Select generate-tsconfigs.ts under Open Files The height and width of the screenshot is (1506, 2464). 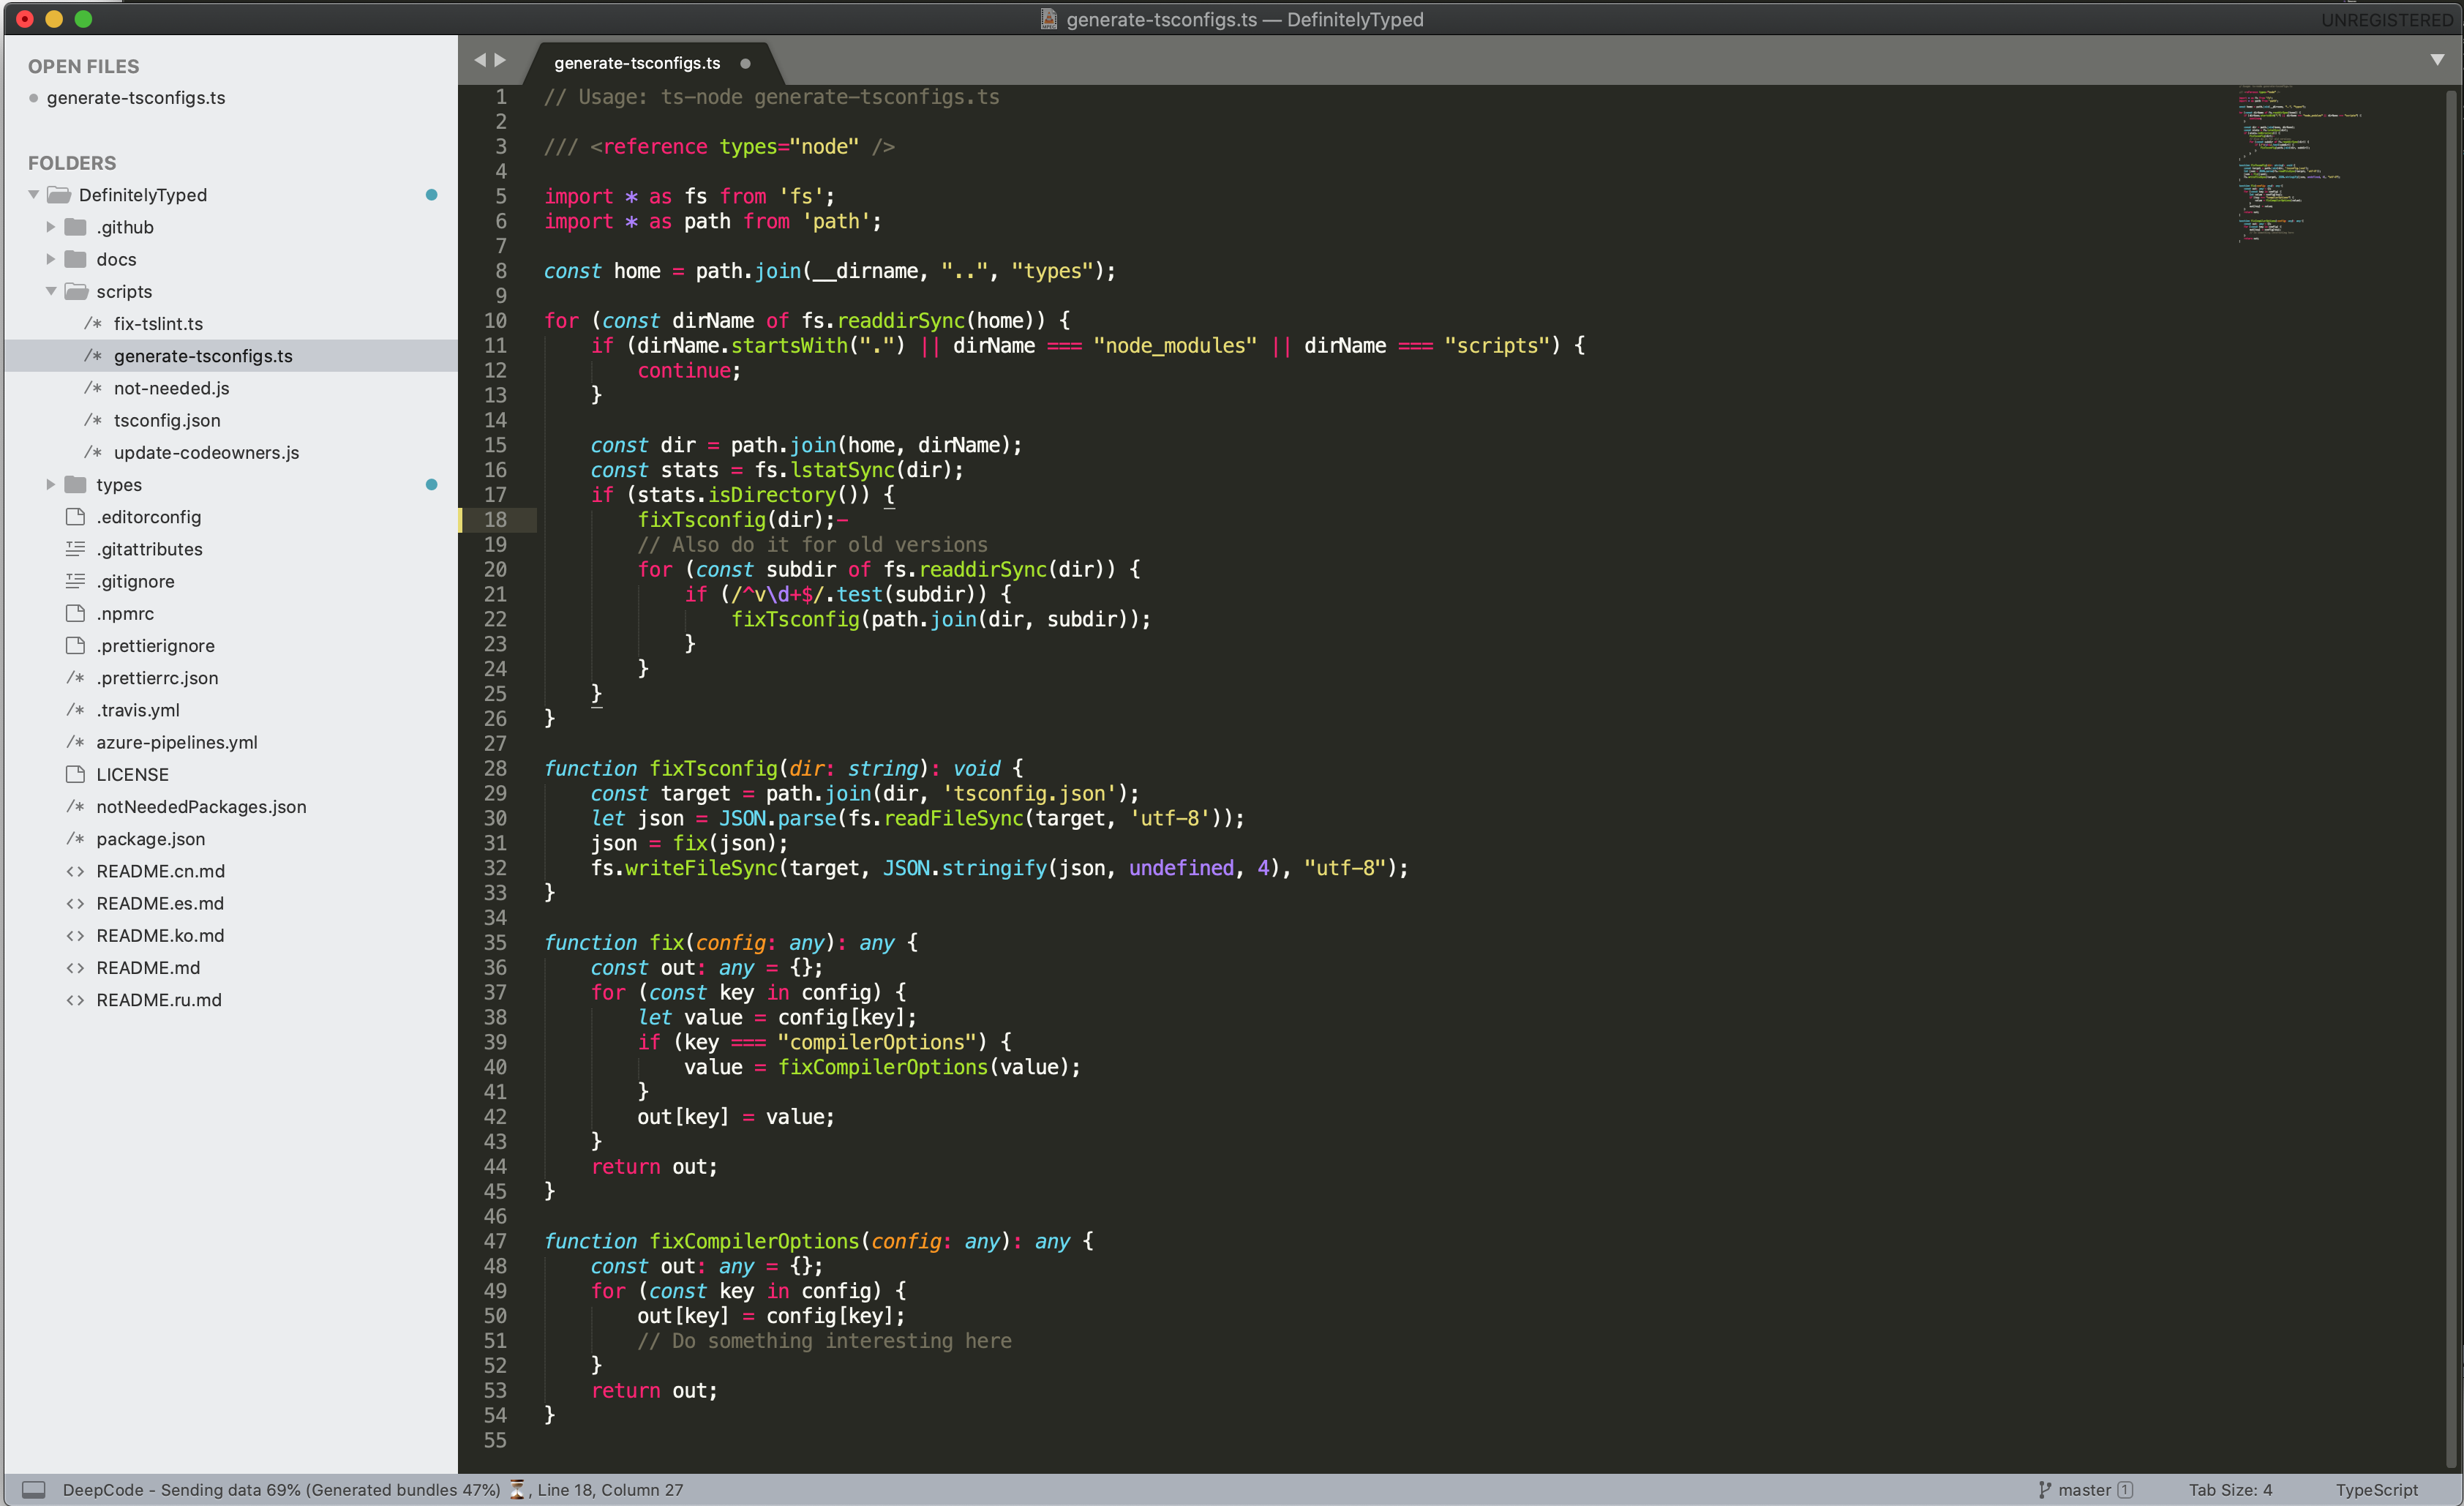click(136, 98)
